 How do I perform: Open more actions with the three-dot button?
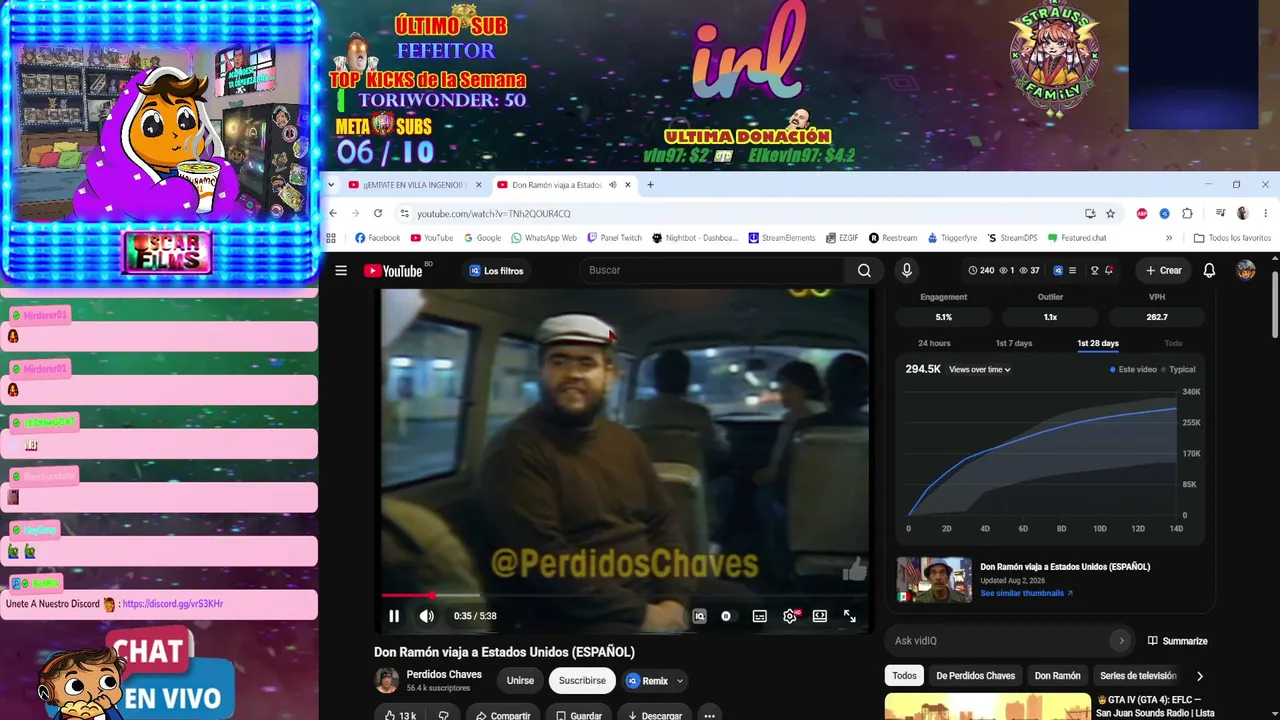tap(709, 714)
